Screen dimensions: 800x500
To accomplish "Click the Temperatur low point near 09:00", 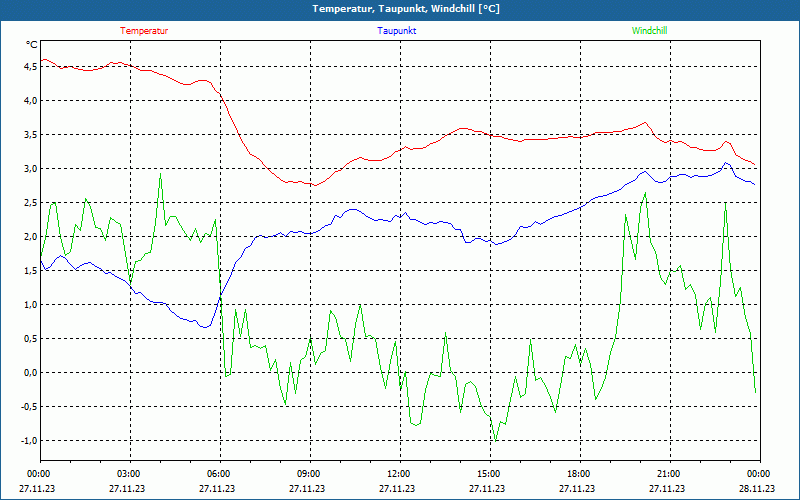I will 315,185.
